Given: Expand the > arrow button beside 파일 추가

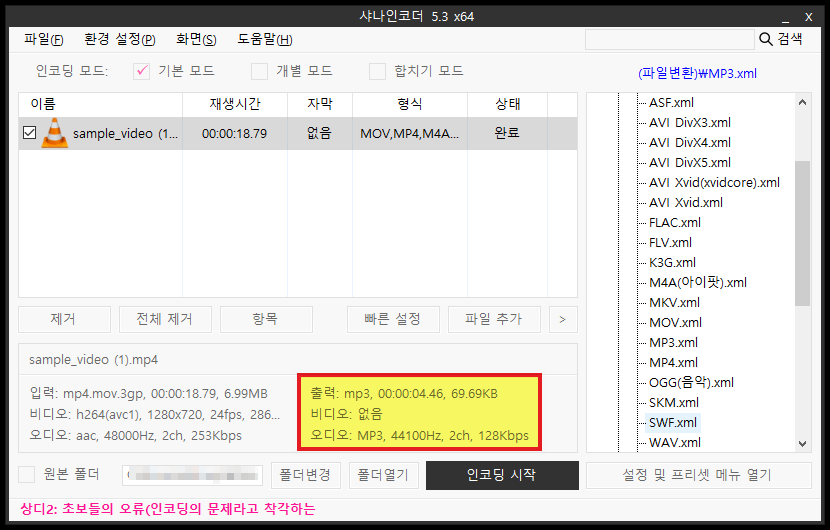Looking at the screenshot, I should tap(563, 319).
